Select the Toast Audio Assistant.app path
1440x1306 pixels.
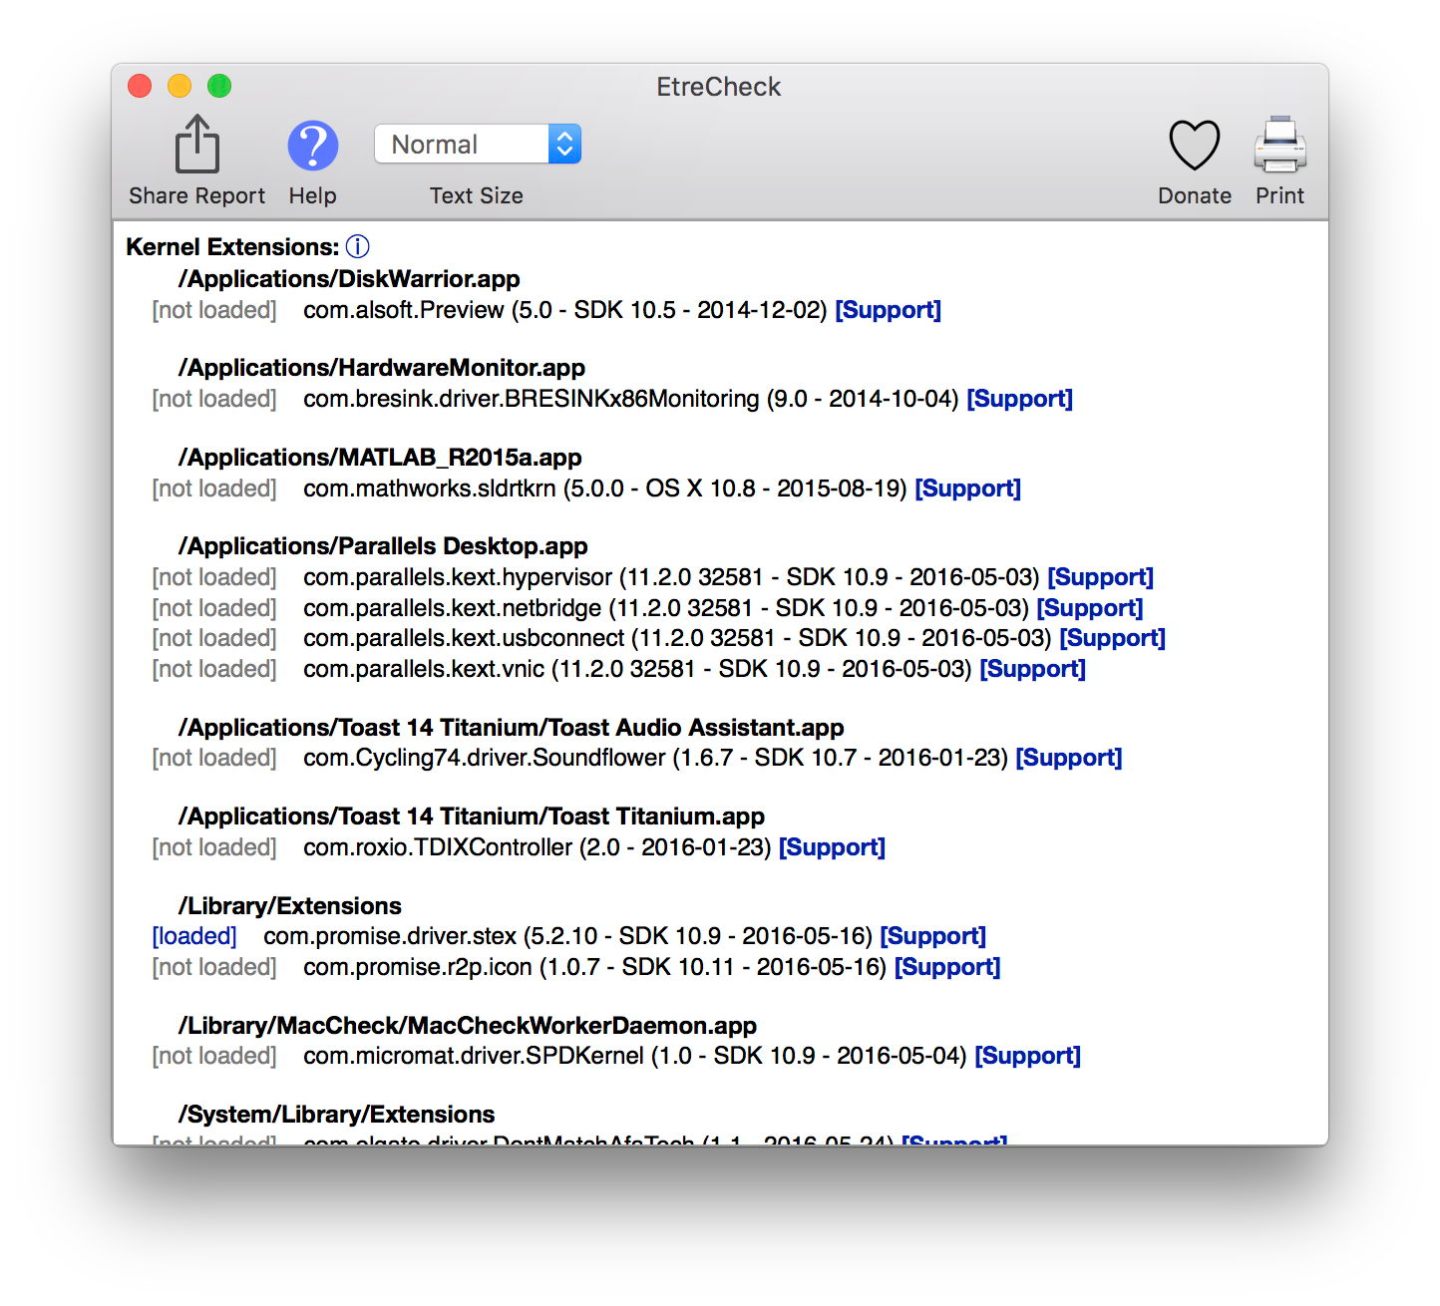point(511,728)
